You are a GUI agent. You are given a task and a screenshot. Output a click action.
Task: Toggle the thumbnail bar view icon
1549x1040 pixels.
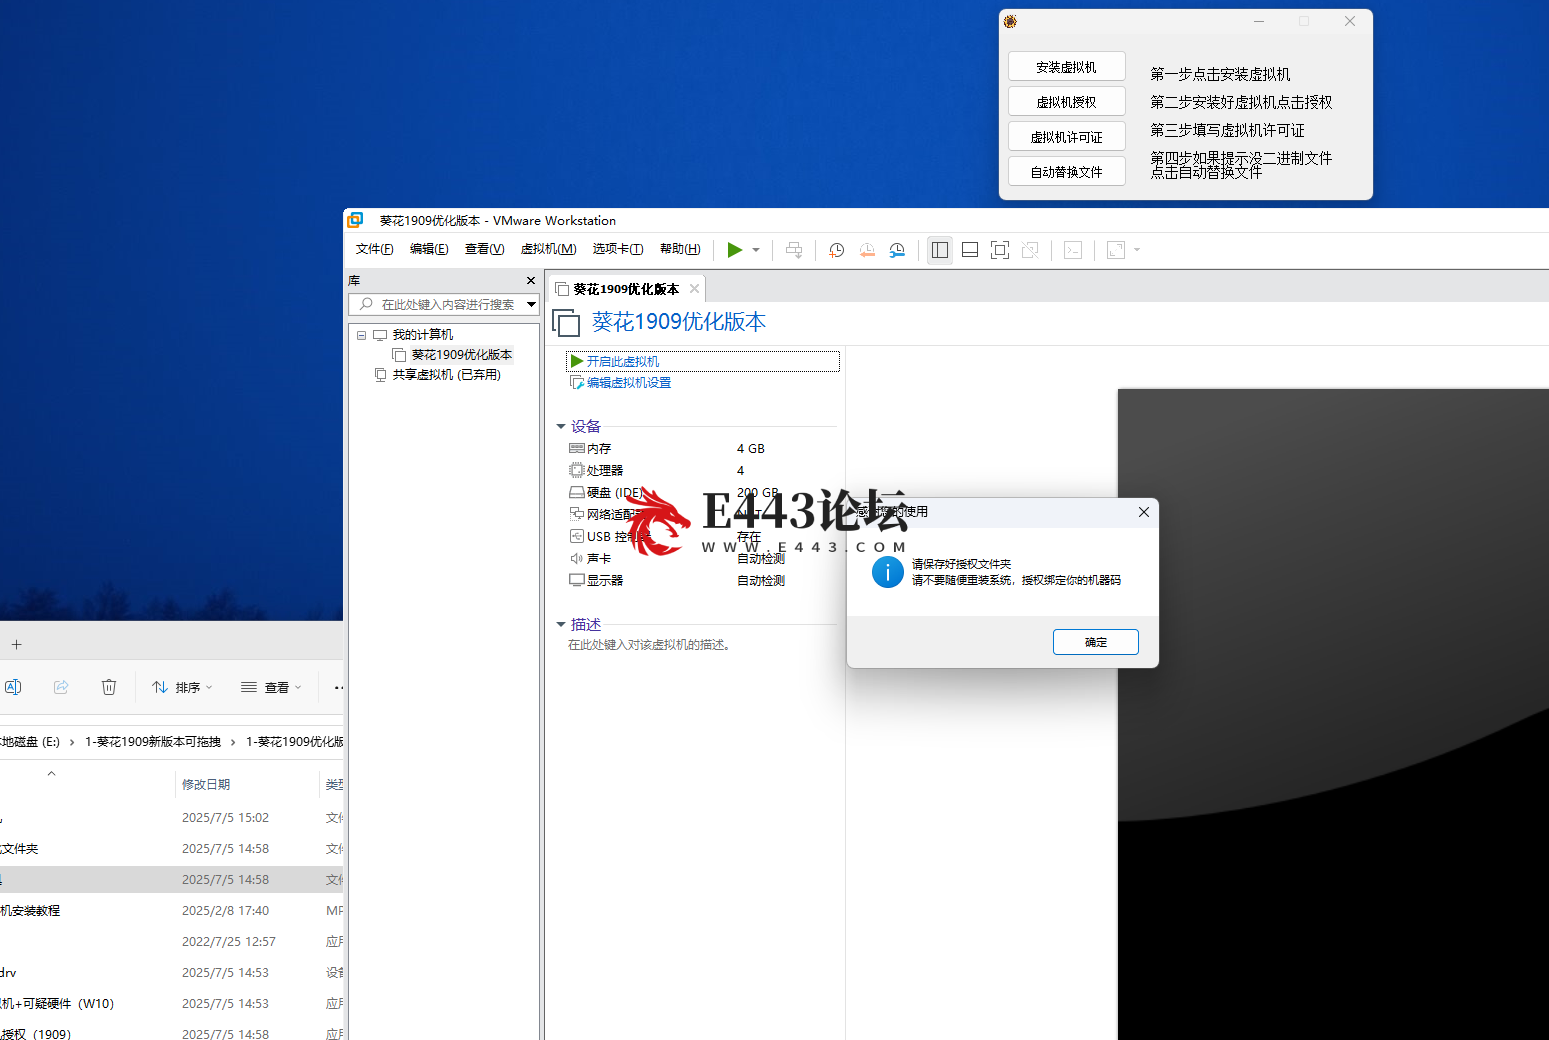coord(970,250)
